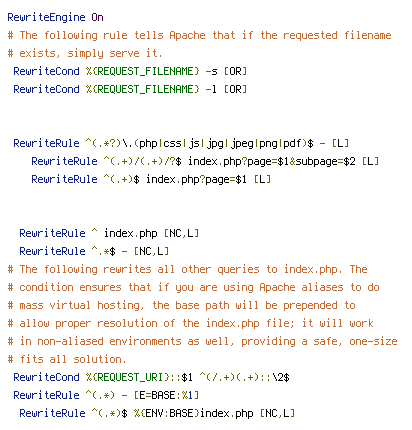Image resolution: width=412 pixels, height=430 pixels.
Task: Click the comment line mentioning Apache aliases
Action: tap(194, 287)
